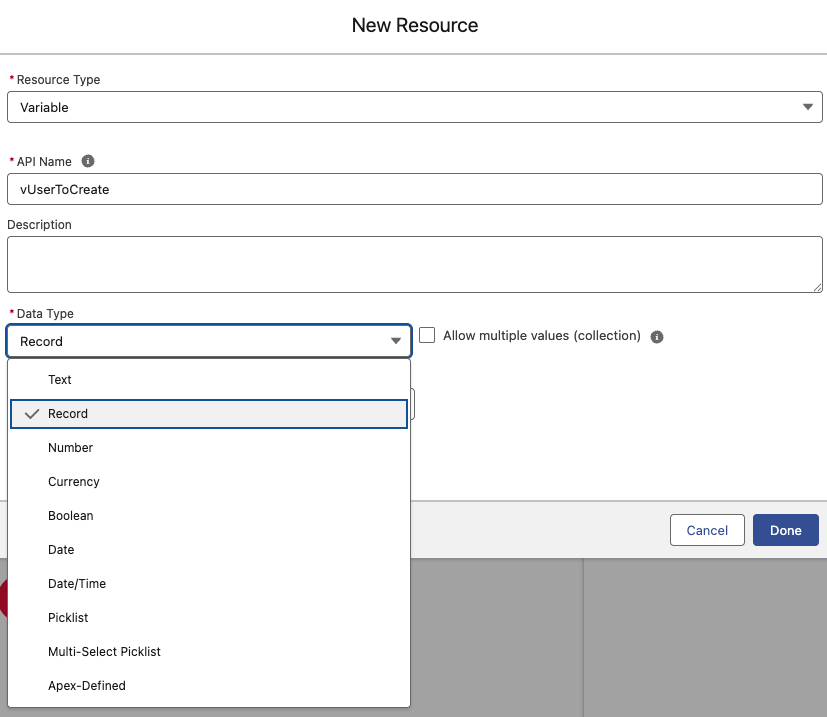
Task: Click the info icon beside collection checkbox
Action: (x=657, y=337)
